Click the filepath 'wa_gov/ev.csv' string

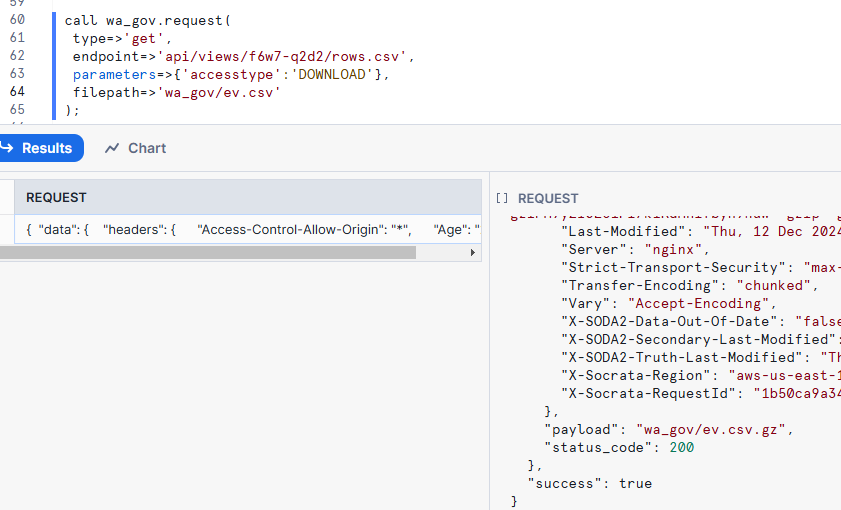point(219,92)
